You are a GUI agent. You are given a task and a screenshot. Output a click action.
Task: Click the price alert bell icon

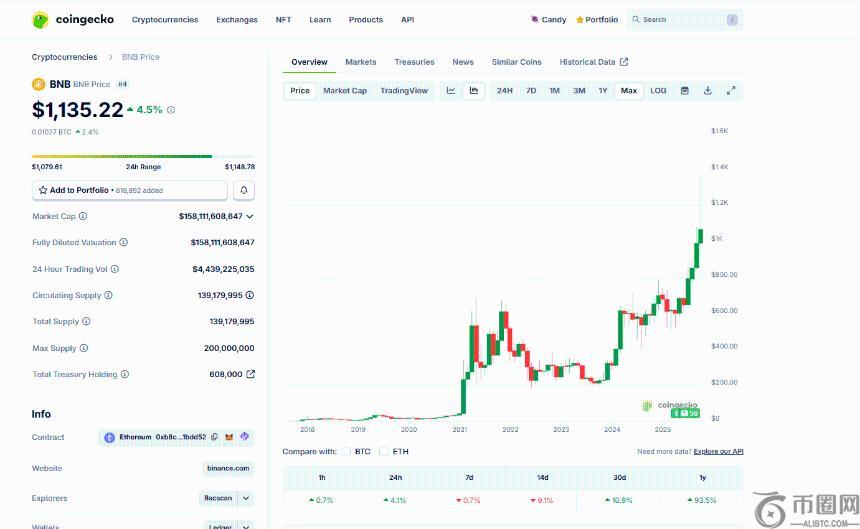click(244, 190)
